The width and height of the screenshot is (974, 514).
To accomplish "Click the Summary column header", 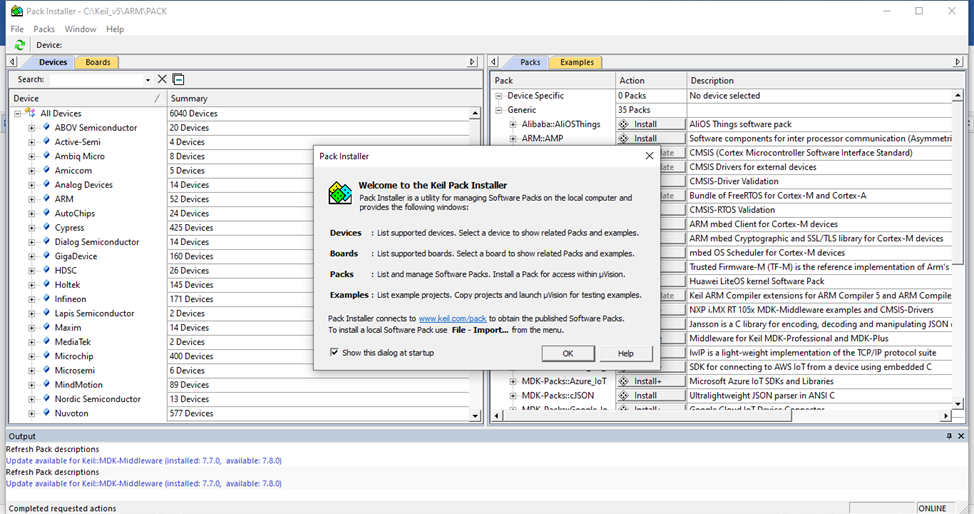I will (x=323, y=98).
